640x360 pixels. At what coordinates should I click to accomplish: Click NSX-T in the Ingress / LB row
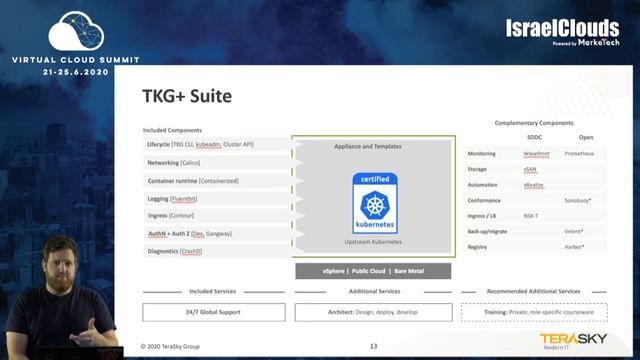(x=531, y=216)
